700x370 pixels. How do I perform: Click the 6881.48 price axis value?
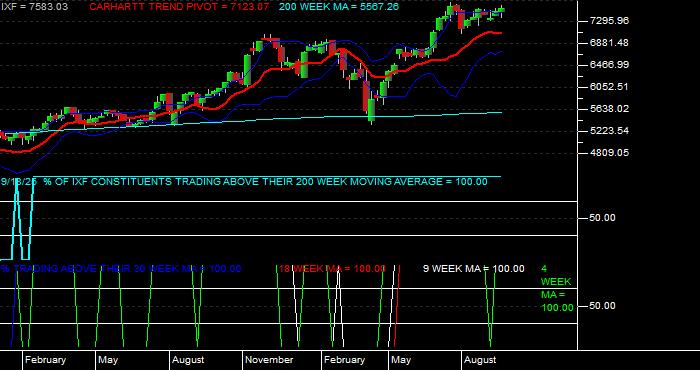pyautogui.click(x=609, y=43)
